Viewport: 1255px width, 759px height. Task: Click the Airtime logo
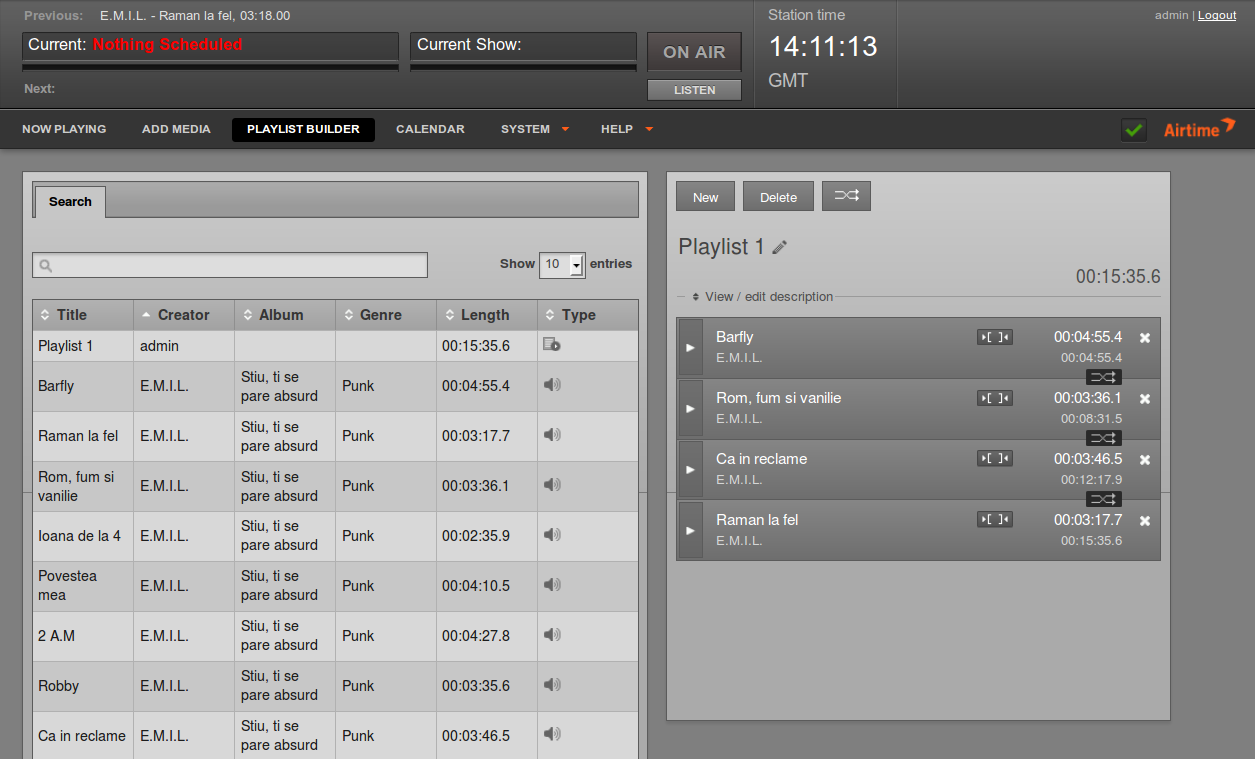[1197, 129]
